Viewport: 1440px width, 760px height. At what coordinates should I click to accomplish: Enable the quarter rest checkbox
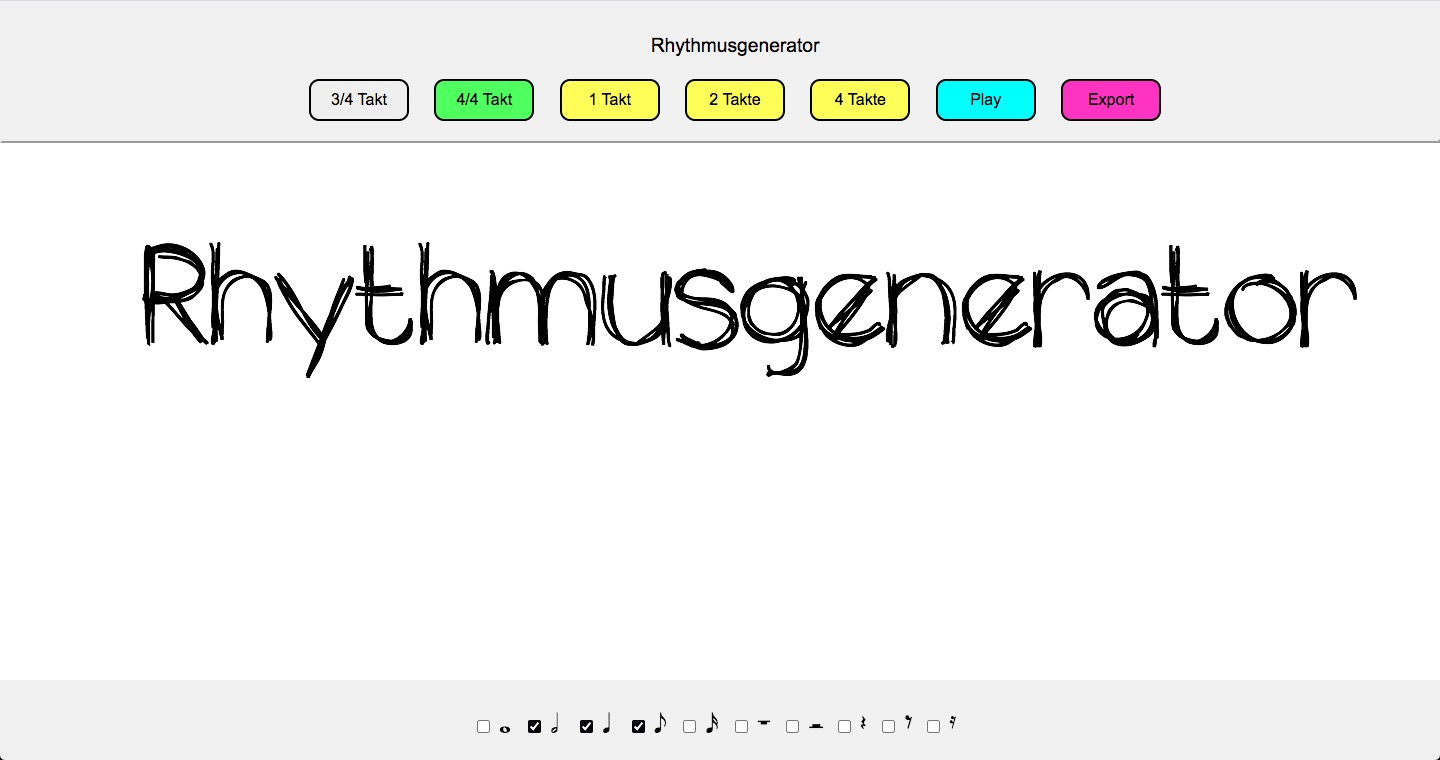pyautogui.click(x=844, y=727)
